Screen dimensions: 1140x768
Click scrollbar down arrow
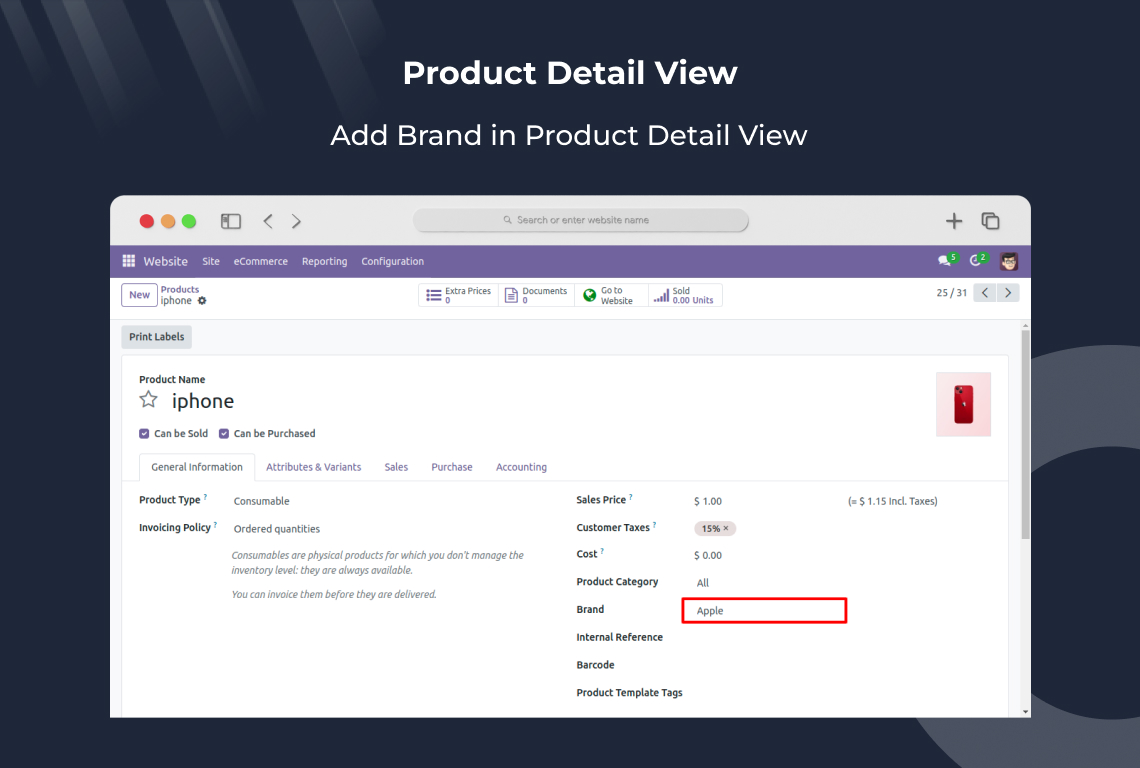click(1025, 712)
